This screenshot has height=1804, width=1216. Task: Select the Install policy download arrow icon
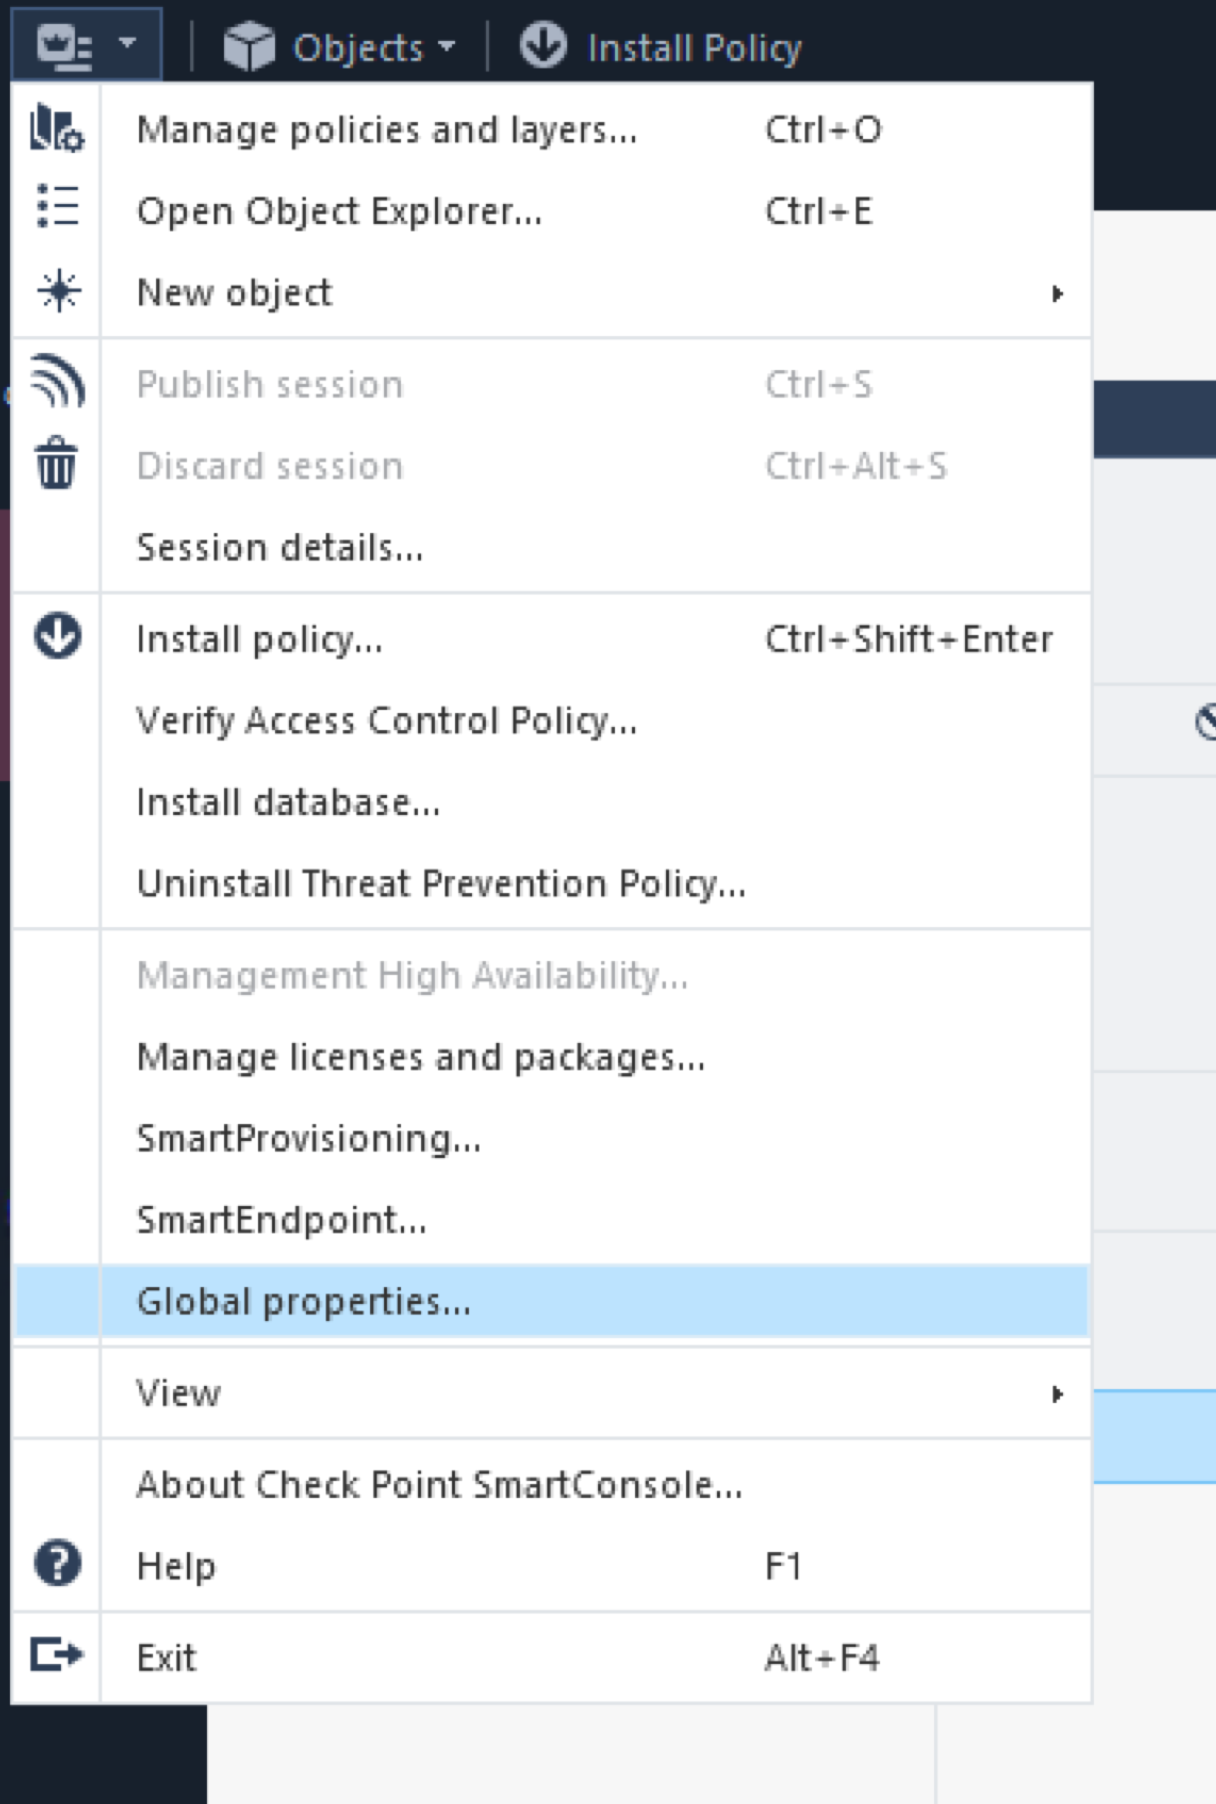[x=57, y=638]
